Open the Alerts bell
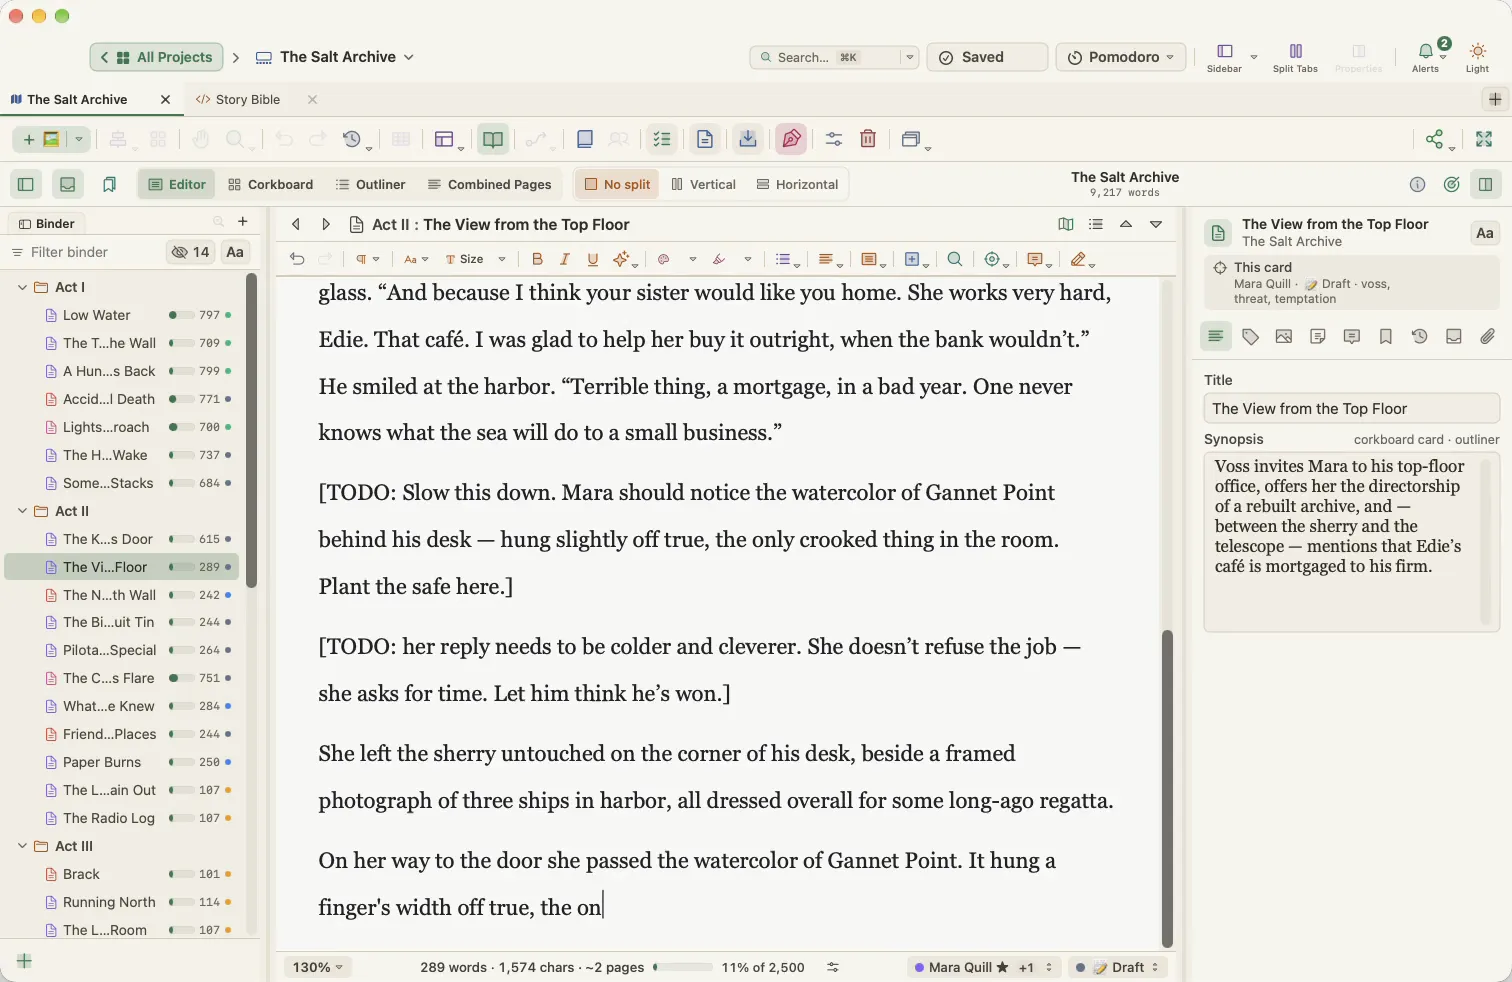 pyautogui.click(x=1426, y=57)
